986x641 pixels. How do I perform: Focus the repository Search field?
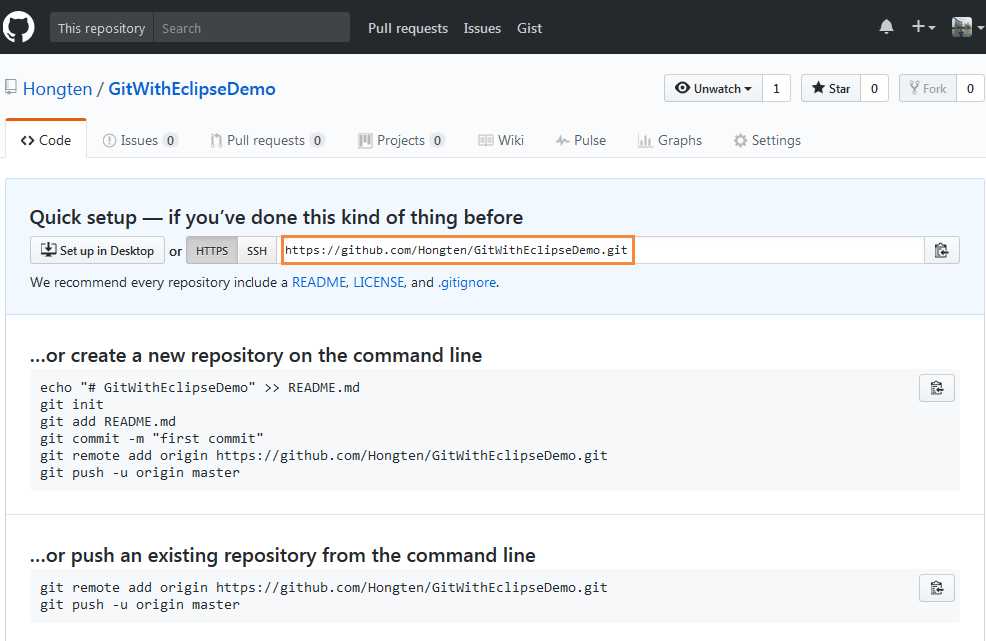coord(252,28)
